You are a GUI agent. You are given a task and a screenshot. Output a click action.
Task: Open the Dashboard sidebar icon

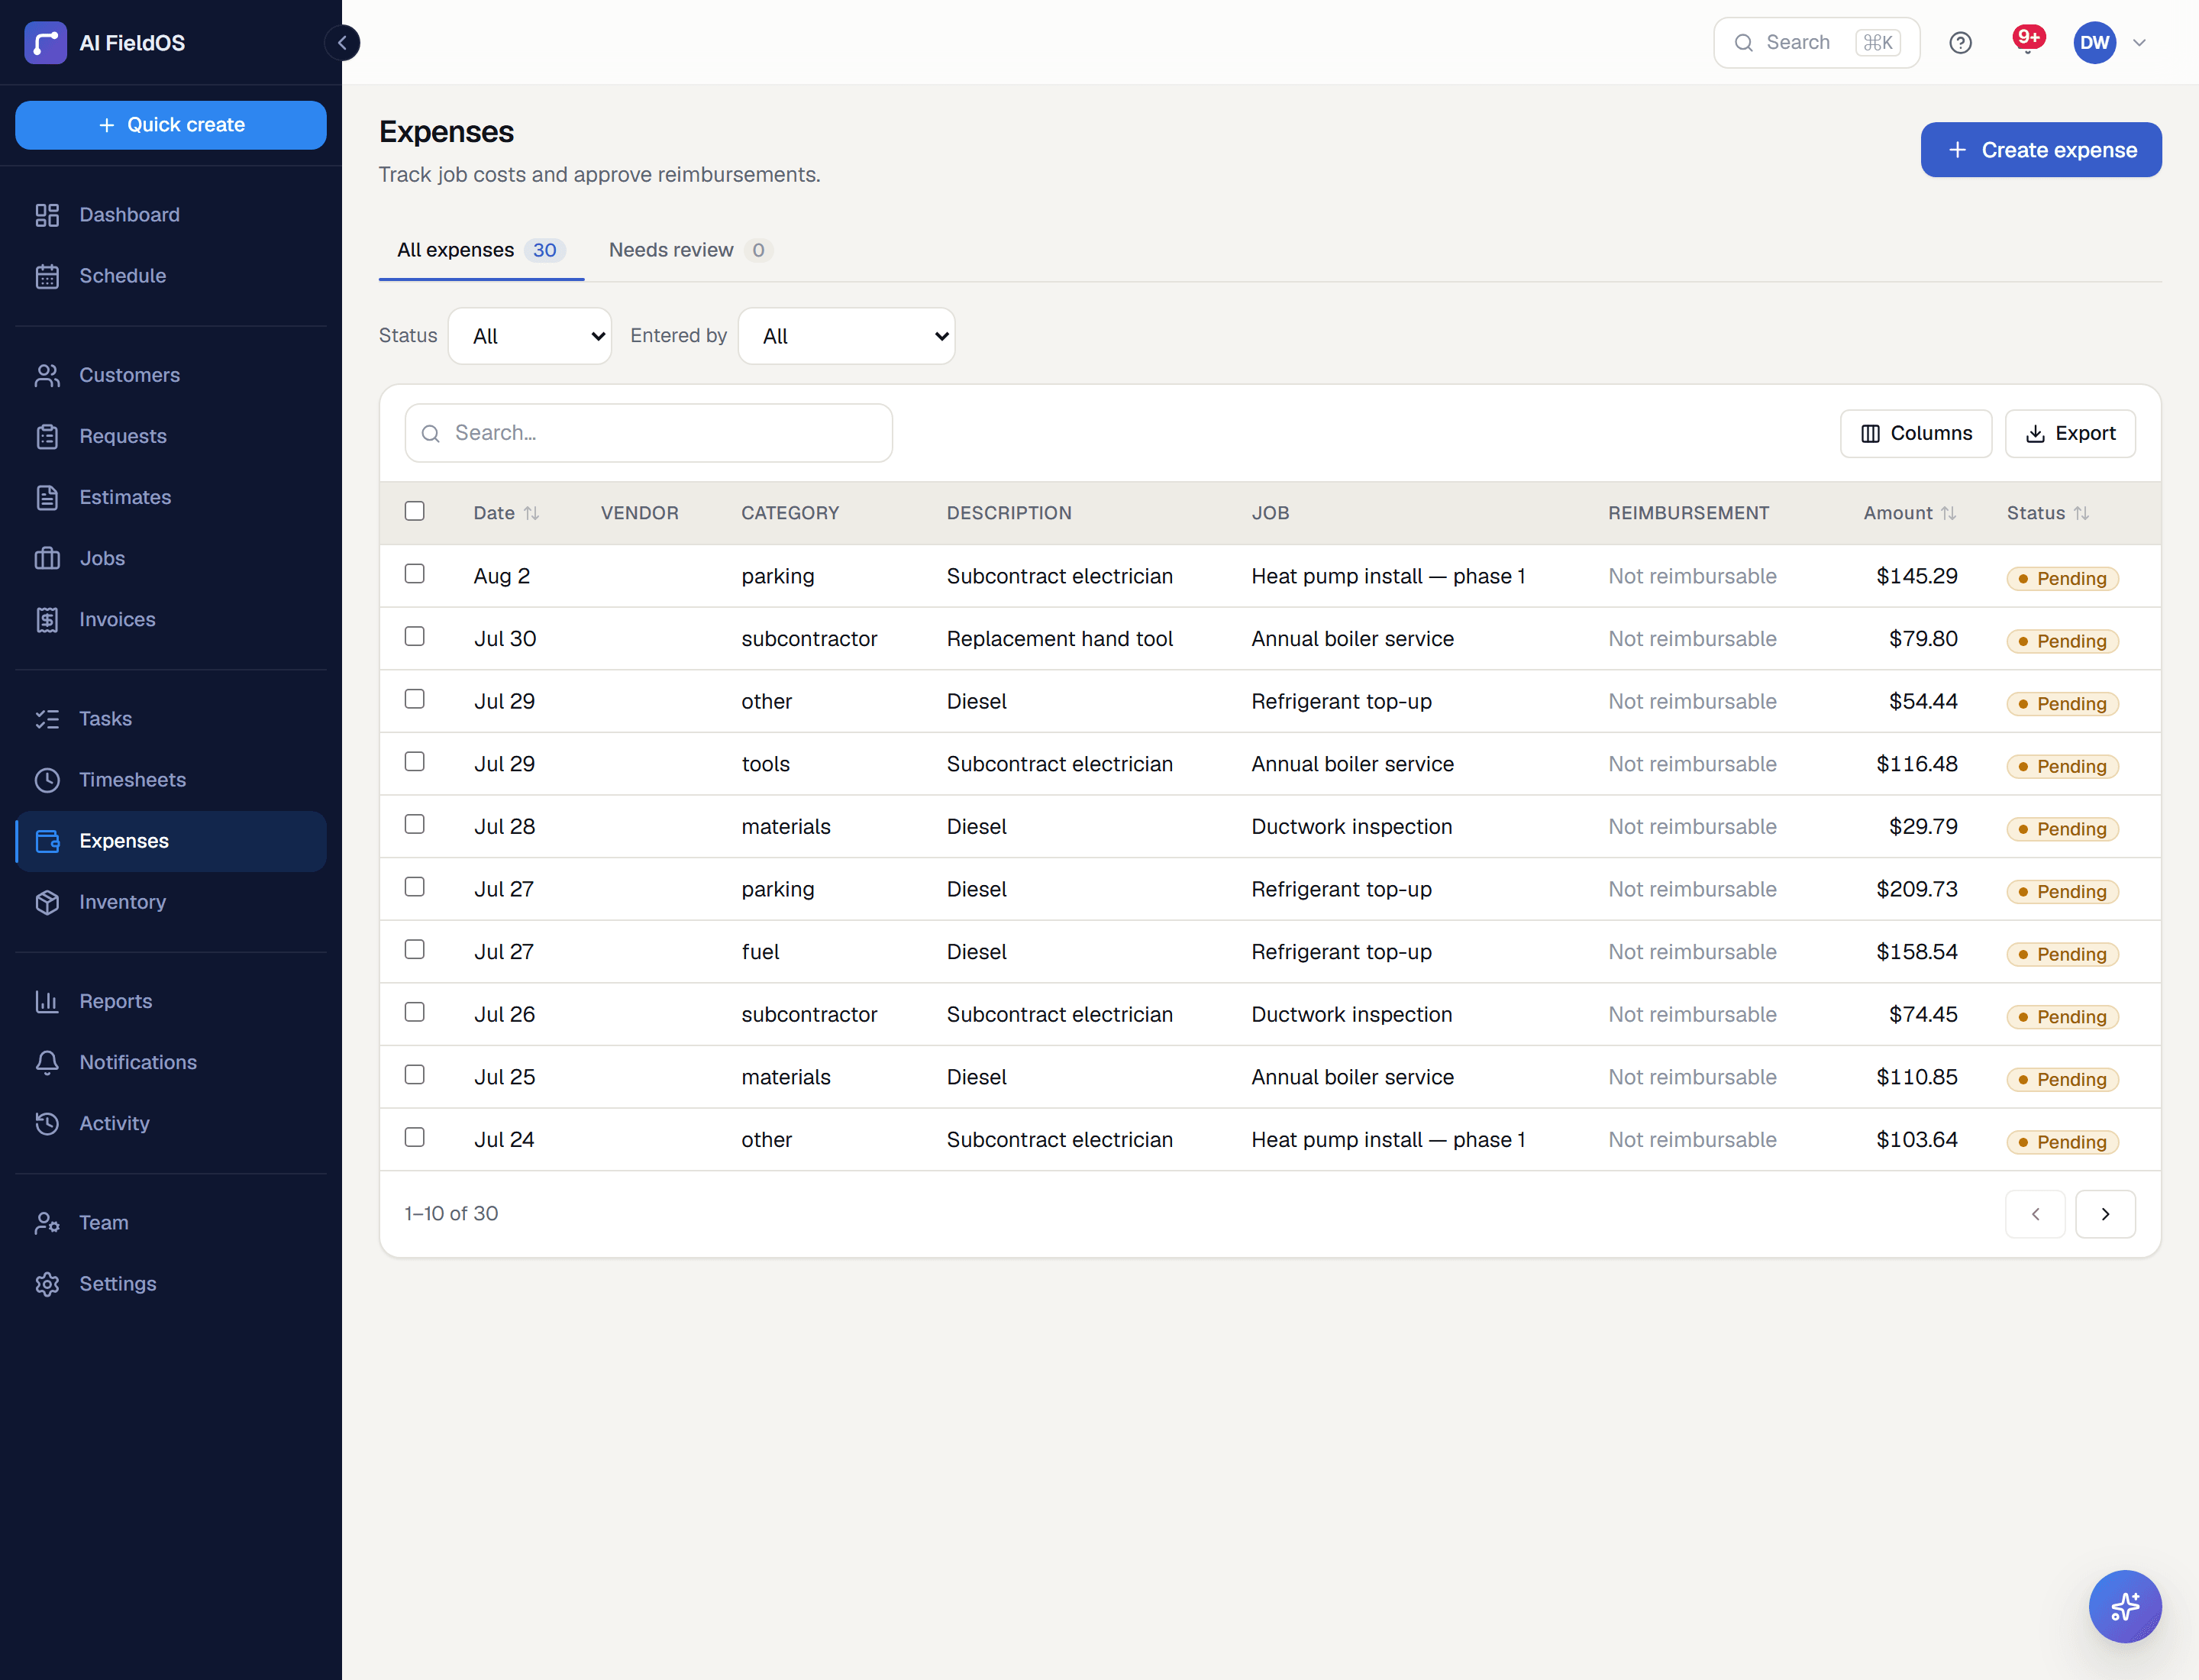pyautogui.click(x=47, y=215)
